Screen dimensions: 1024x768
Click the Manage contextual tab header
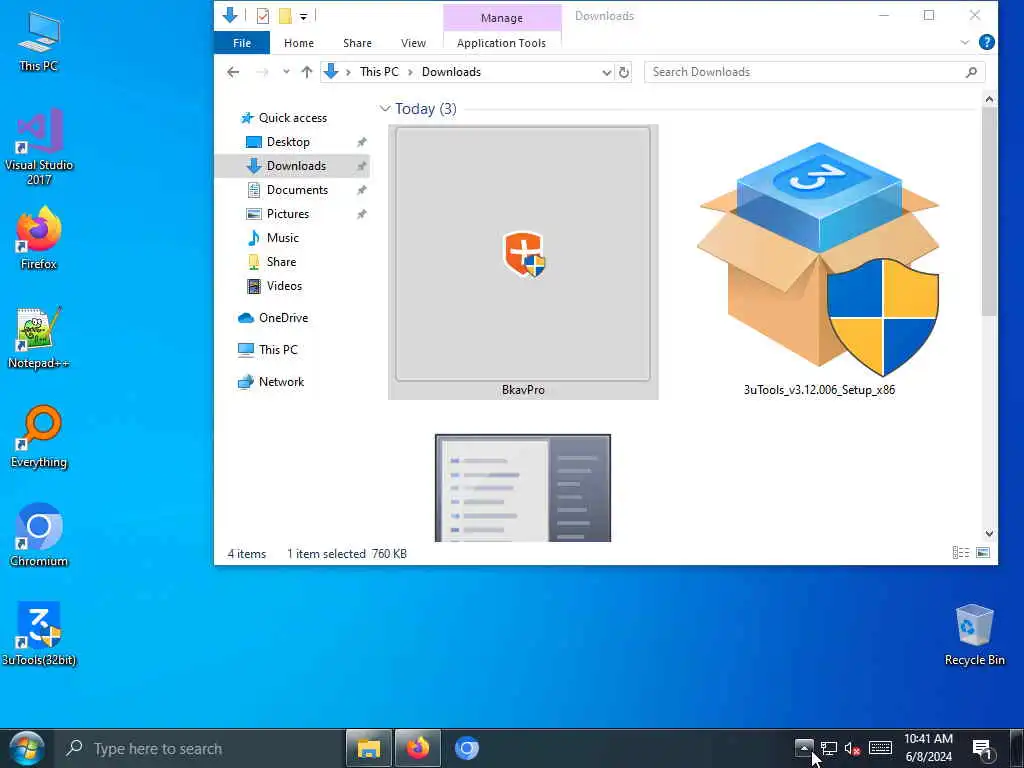502,18
